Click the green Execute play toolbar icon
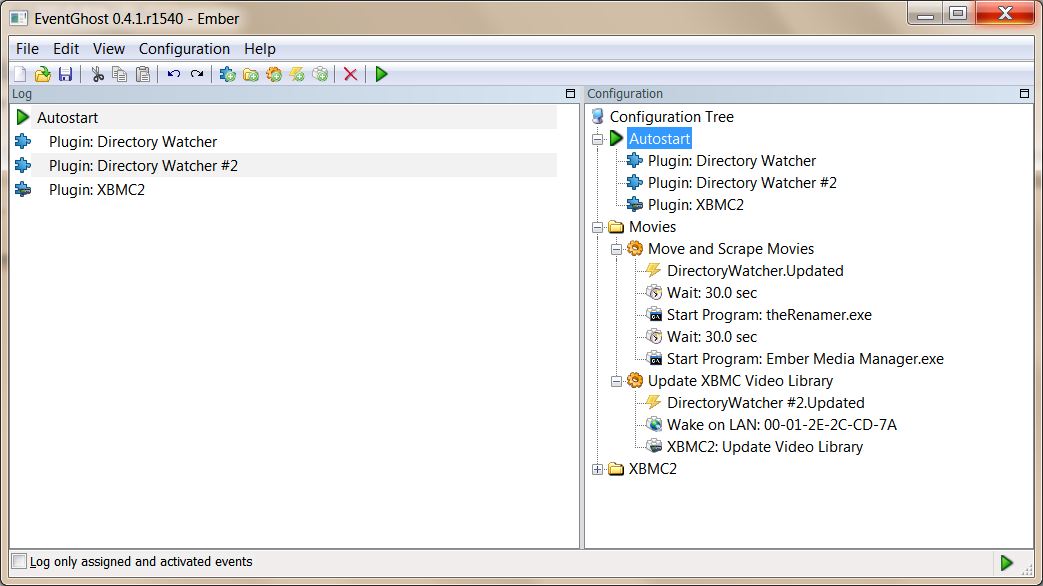 [x=381, y=74]
